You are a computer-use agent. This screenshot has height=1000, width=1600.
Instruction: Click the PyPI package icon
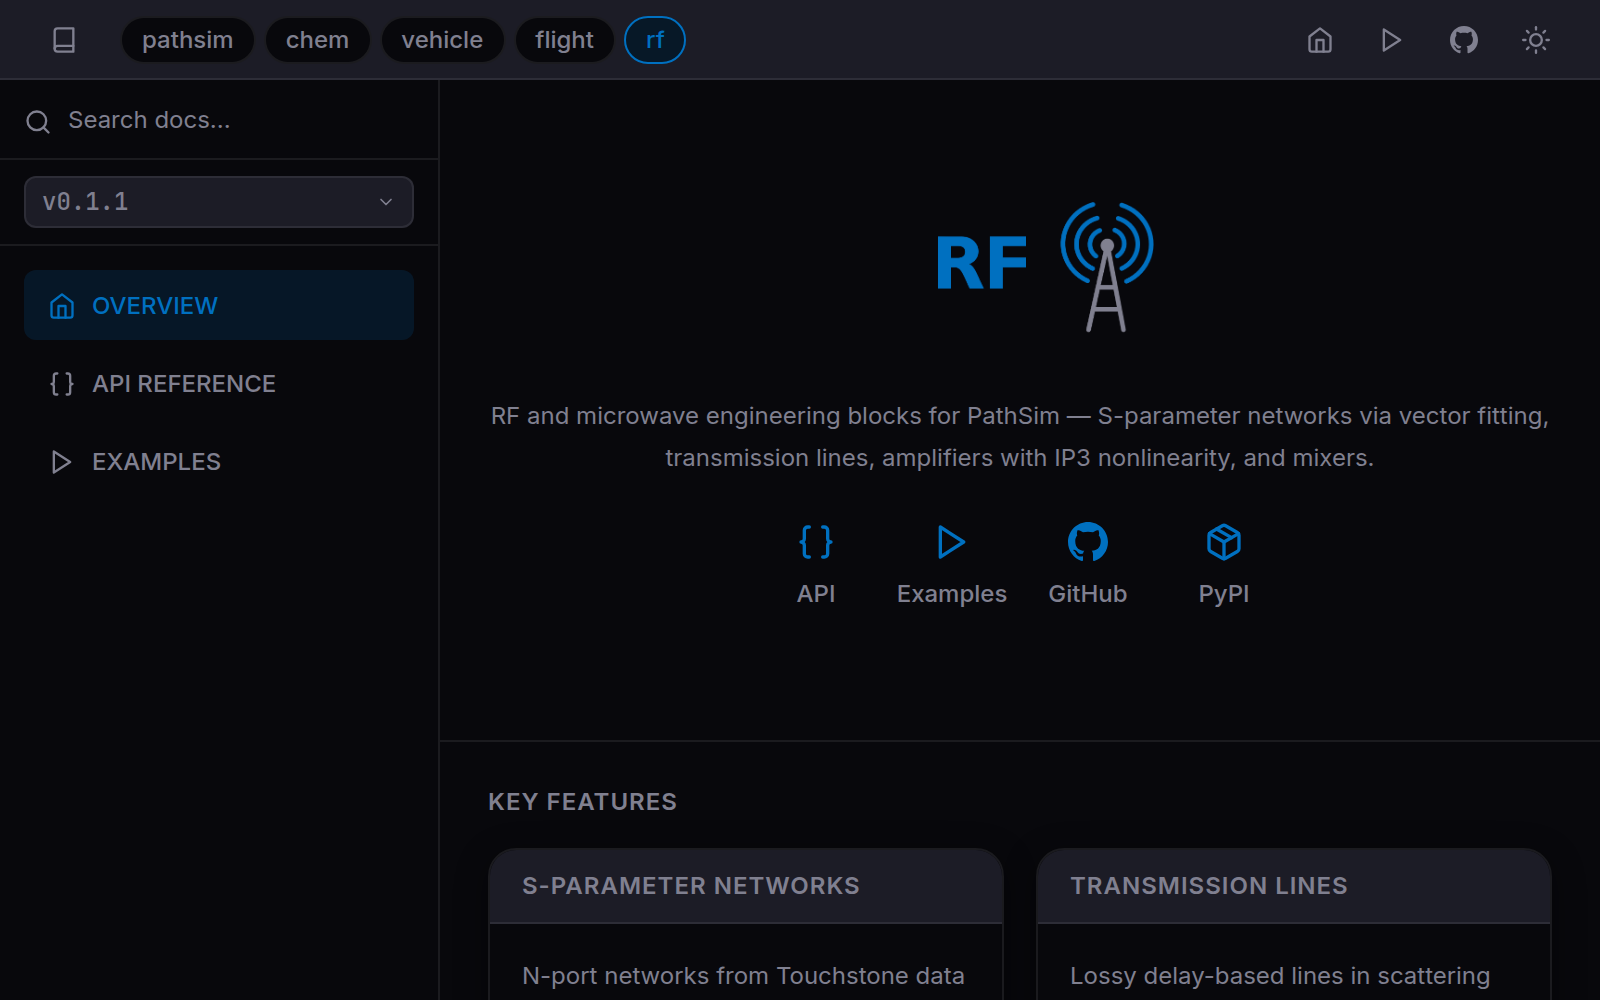pyautogui.click(x=1223, y=542)
